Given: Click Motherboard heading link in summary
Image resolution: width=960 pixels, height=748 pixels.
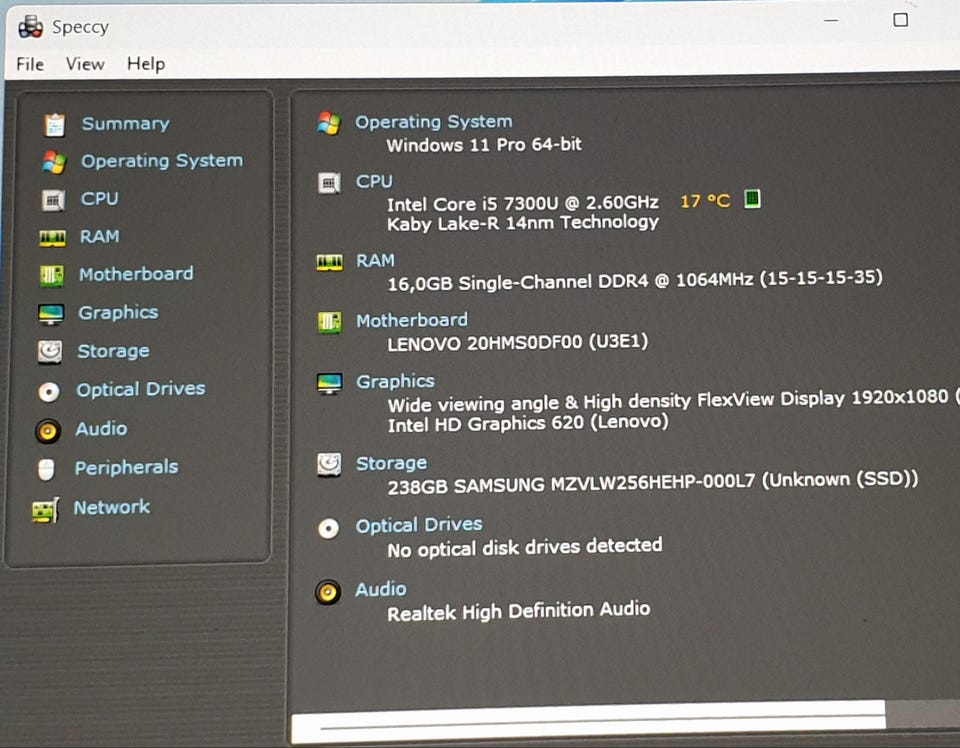Looking at the screenshot, I should pos(412,320).
